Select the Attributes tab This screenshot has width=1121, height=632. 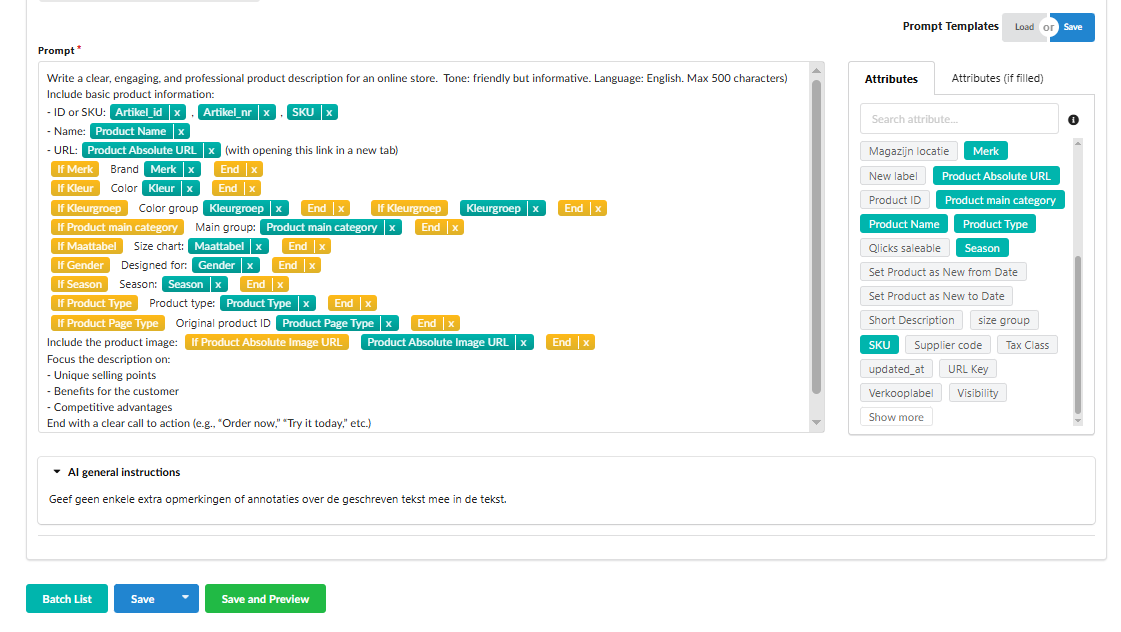coord(891,79)
